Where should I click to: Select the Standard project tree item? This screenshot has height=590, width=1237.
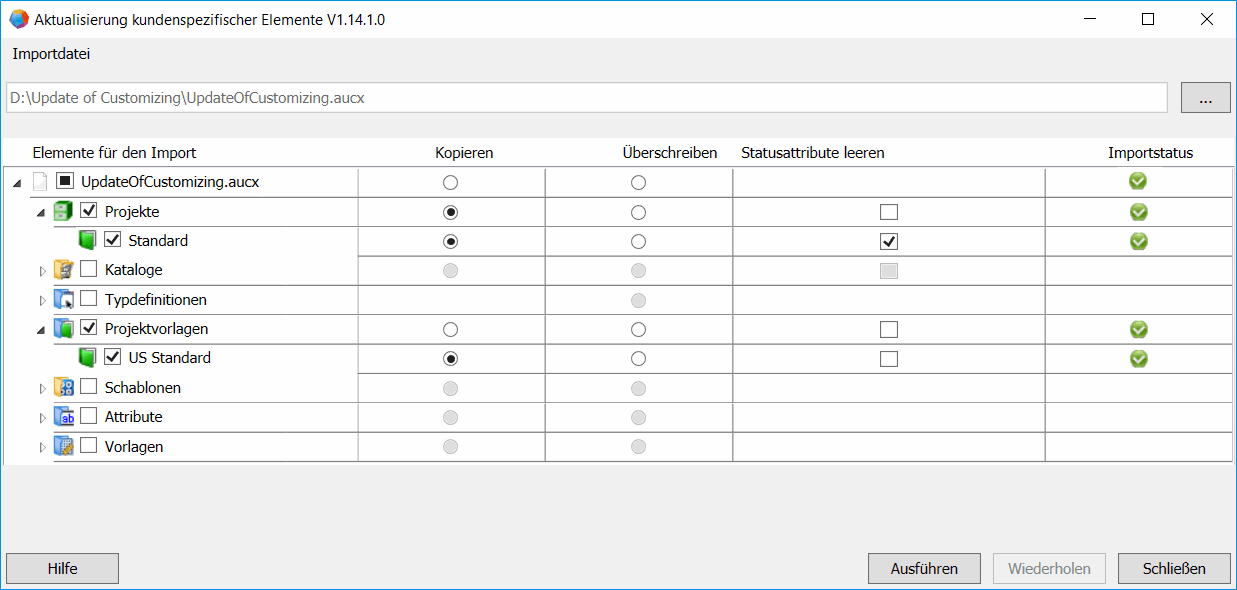tap(158, 241)
